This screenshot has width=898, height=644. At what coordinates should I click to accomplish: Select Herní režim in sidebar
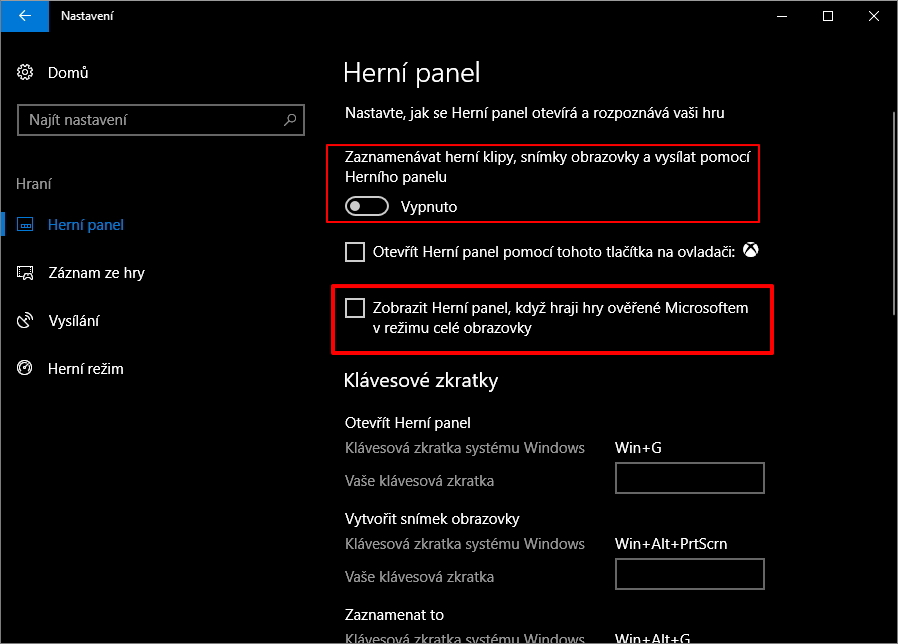[x=85, y=369]
